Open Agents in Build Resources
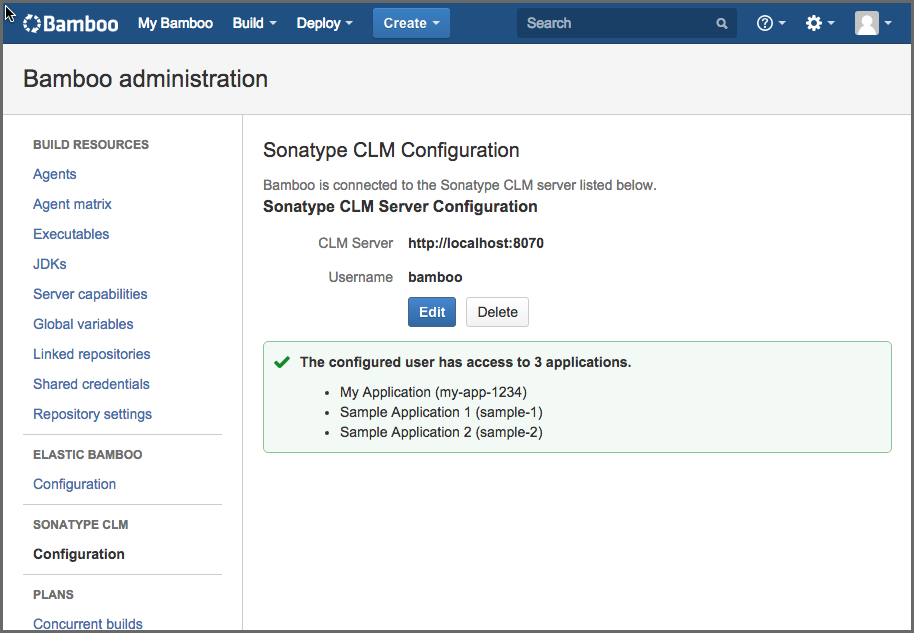 point(55,174)
